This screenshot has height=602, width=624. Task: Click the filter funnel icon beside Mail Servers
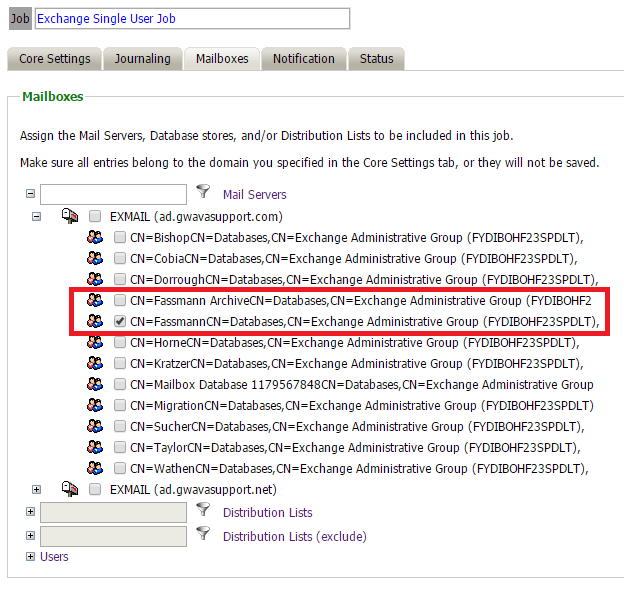(x=203, y=191)
